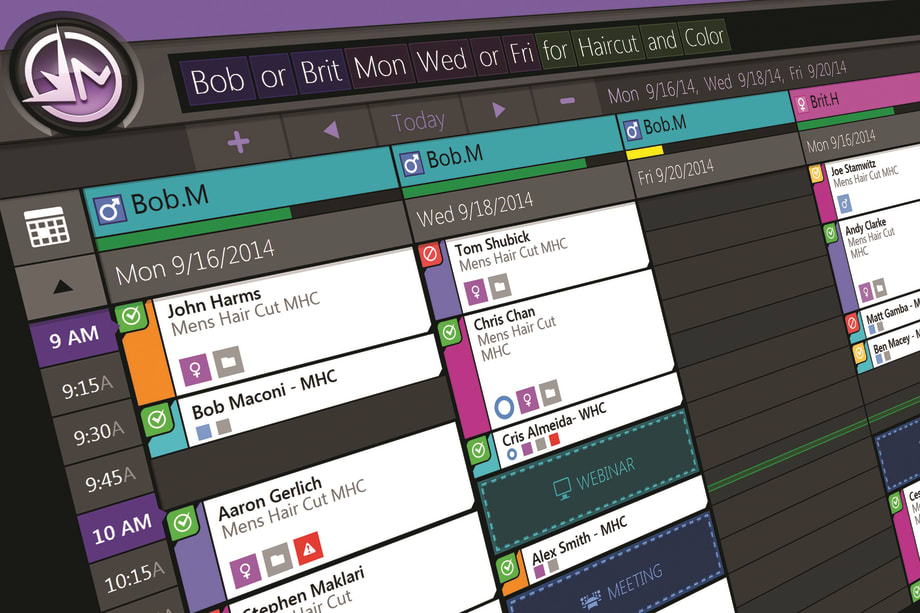Image resolution: width=920 pixels, height=613 pixels.
Task: Click Aaron Gerlich purple female icon
Action: coord(245,569)
